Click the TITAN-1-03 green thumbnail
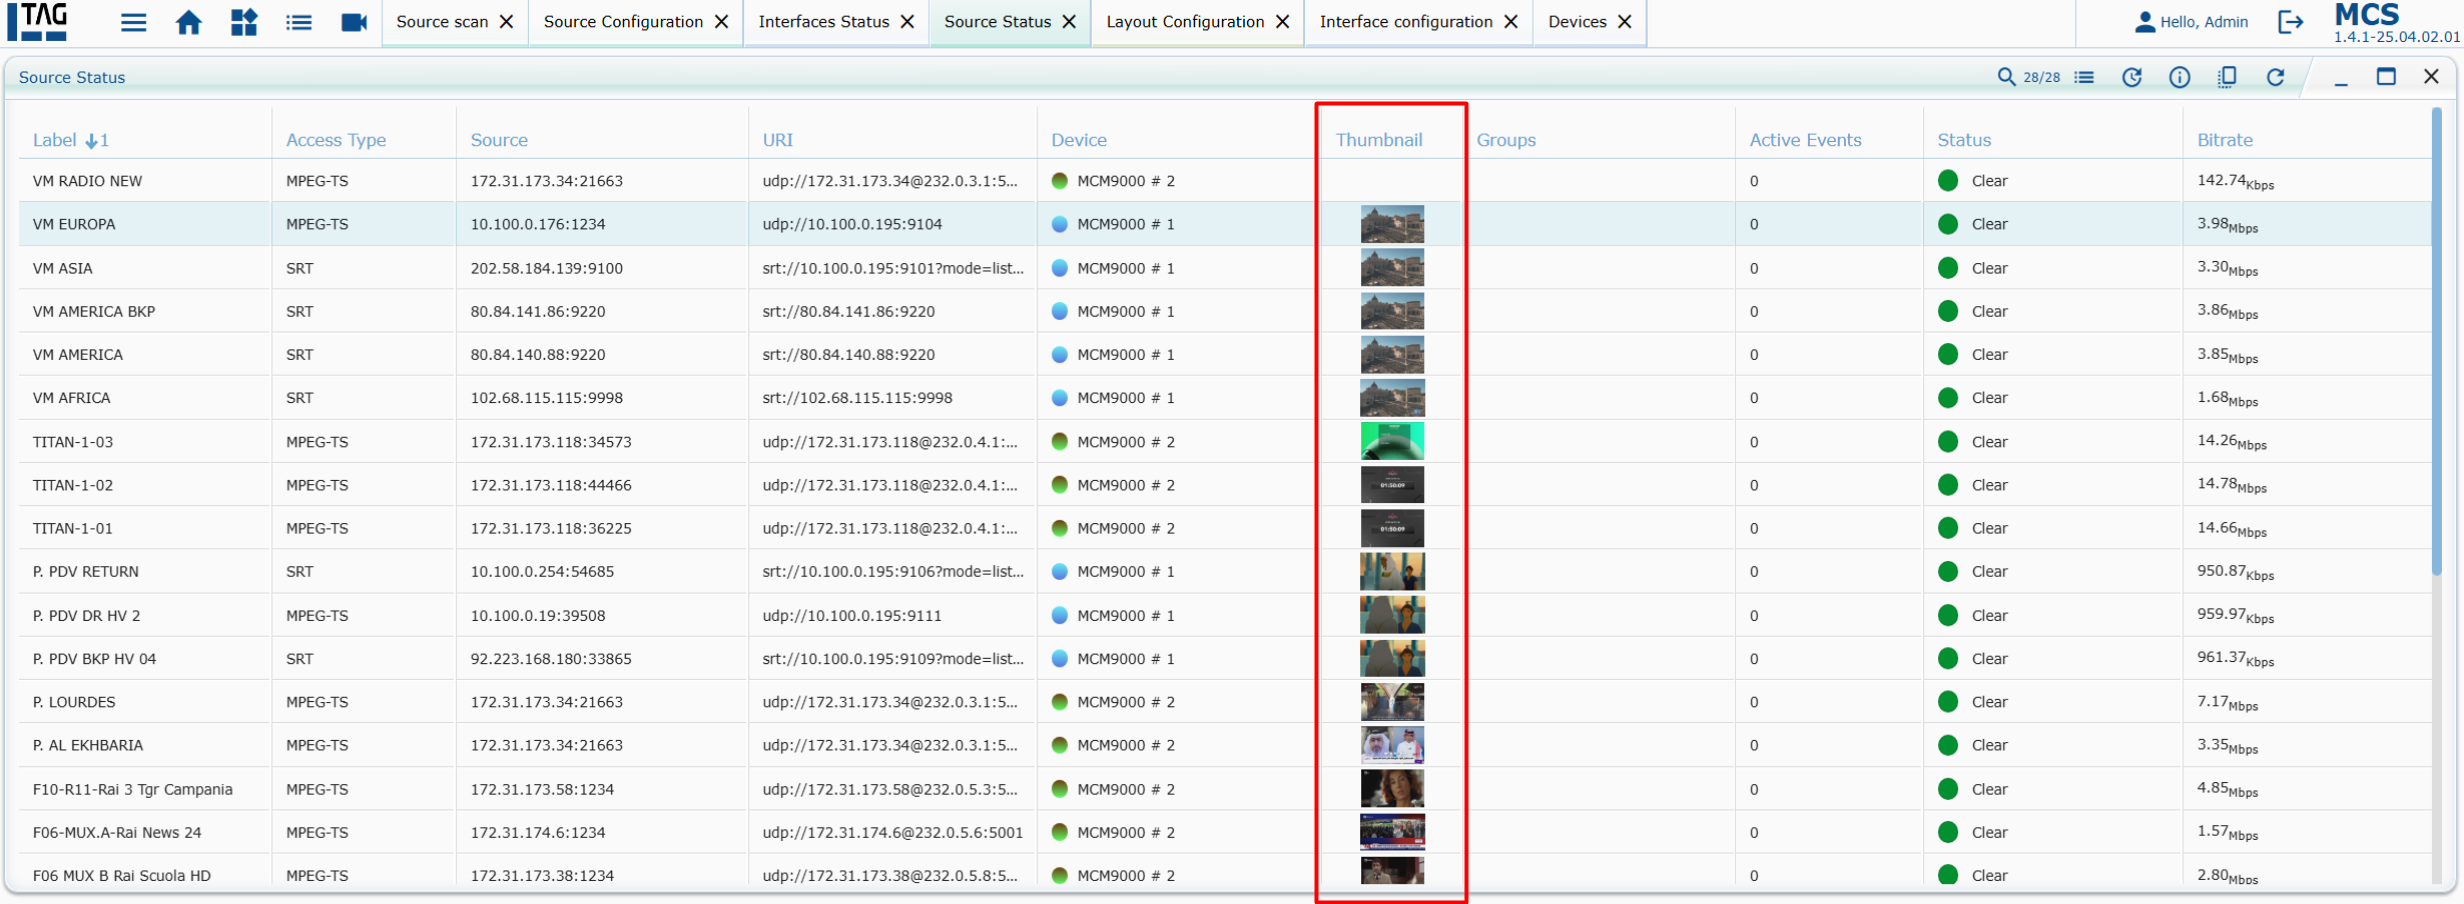Image resolution: width=2464 pixels, height=904 pixels. [1391, 441]
